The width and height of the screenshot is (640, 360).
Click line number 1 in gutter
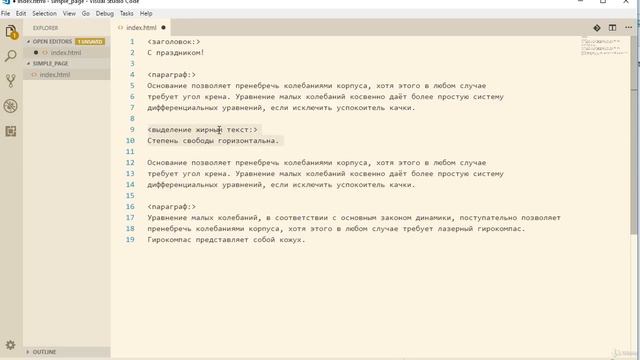[x=132, y=42]
